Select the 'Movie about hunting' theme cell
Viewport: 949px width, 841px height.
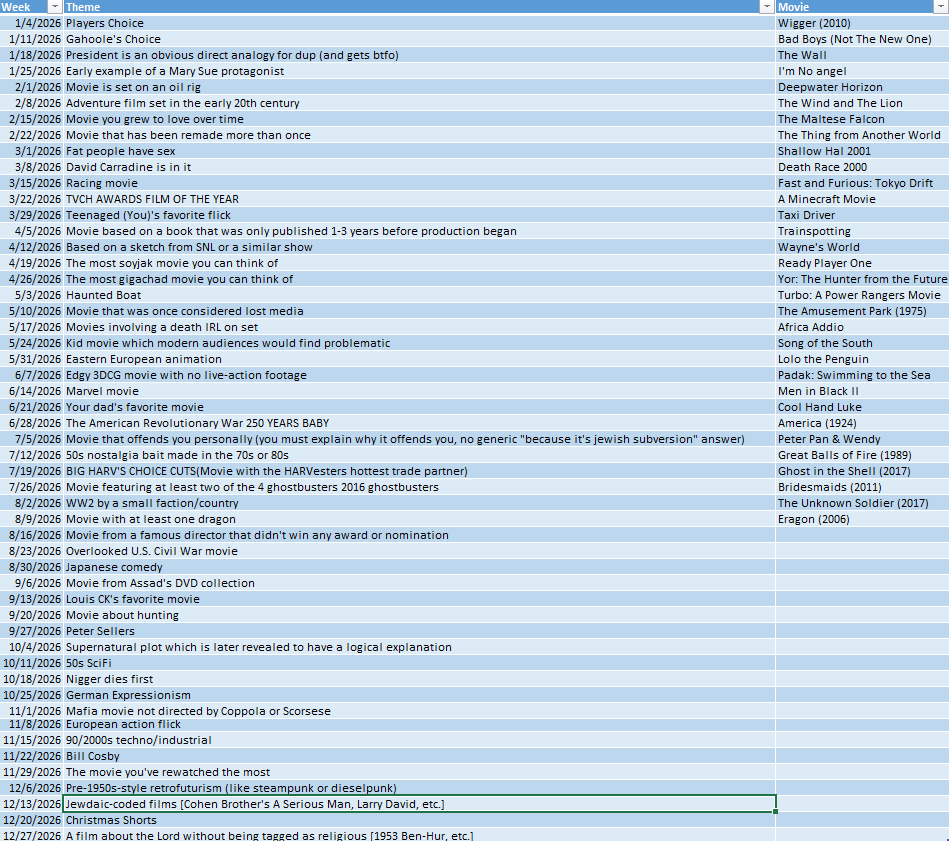pos(419,615)
